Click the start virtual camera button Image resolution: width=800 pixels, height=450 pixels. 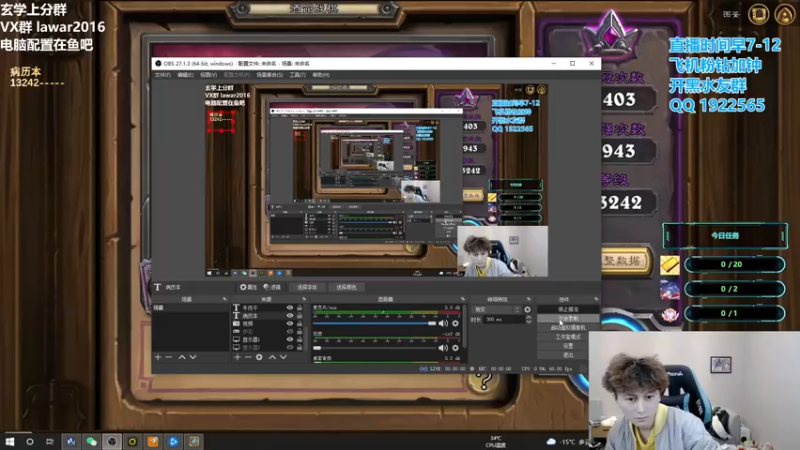pos(568,328)
